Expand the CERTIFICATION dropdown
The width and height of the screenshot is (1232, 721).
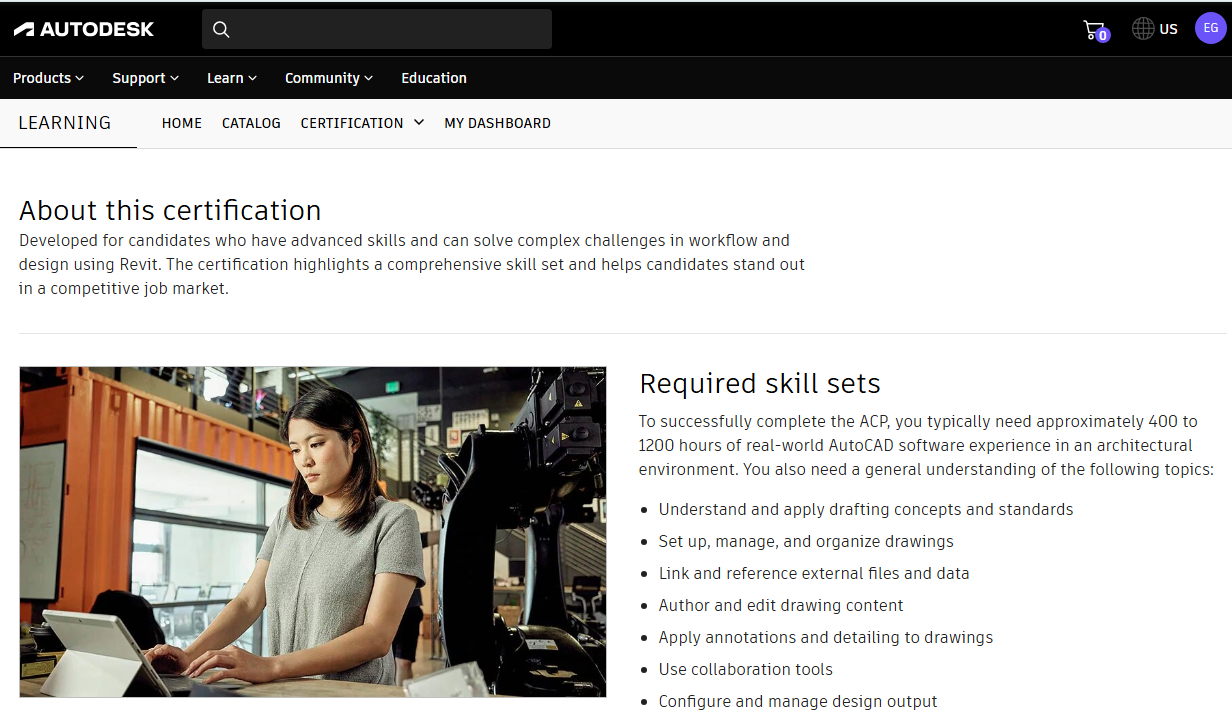pos(362,123)
